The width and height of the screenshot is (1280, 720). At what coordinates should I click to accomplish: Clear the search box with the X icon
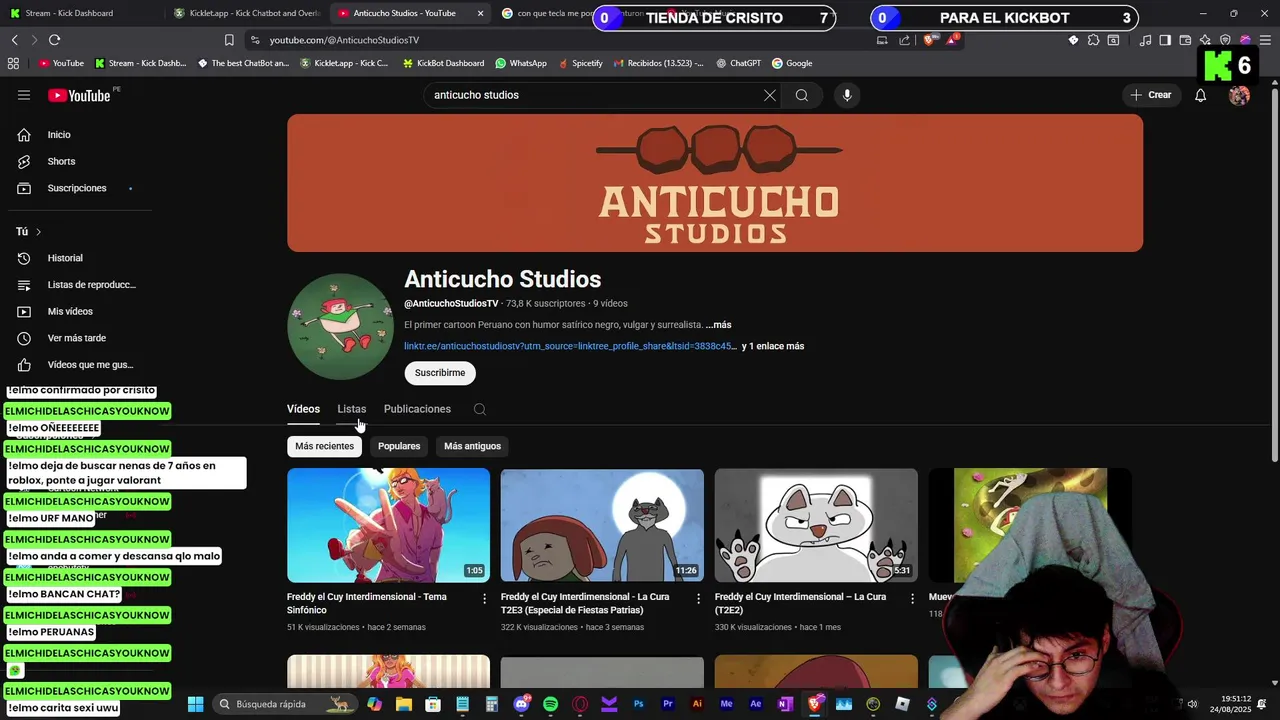tap(770, 95)
